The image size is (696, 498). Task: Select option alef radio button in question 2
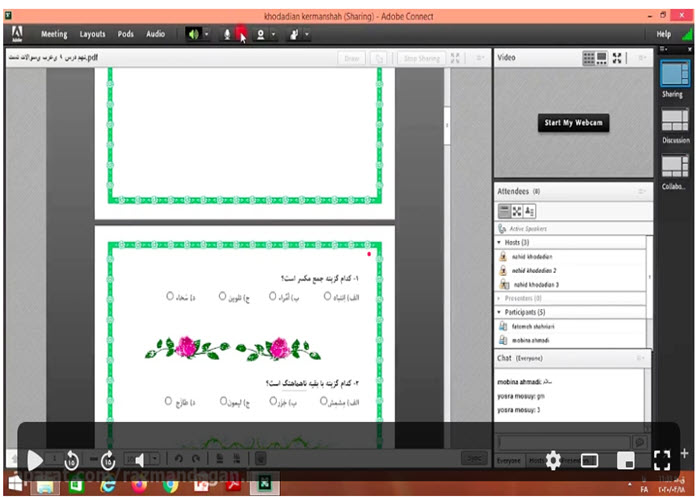click(324, 401)
